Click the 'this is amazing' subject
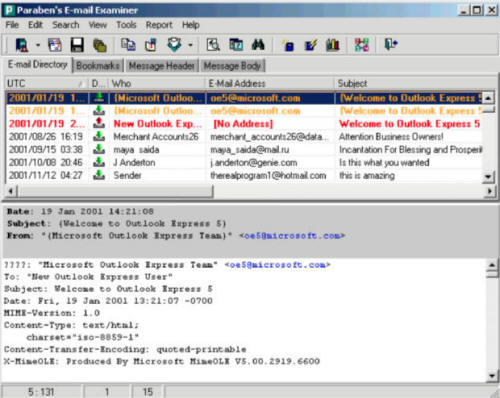500x398 pixels. pos(367,176)
